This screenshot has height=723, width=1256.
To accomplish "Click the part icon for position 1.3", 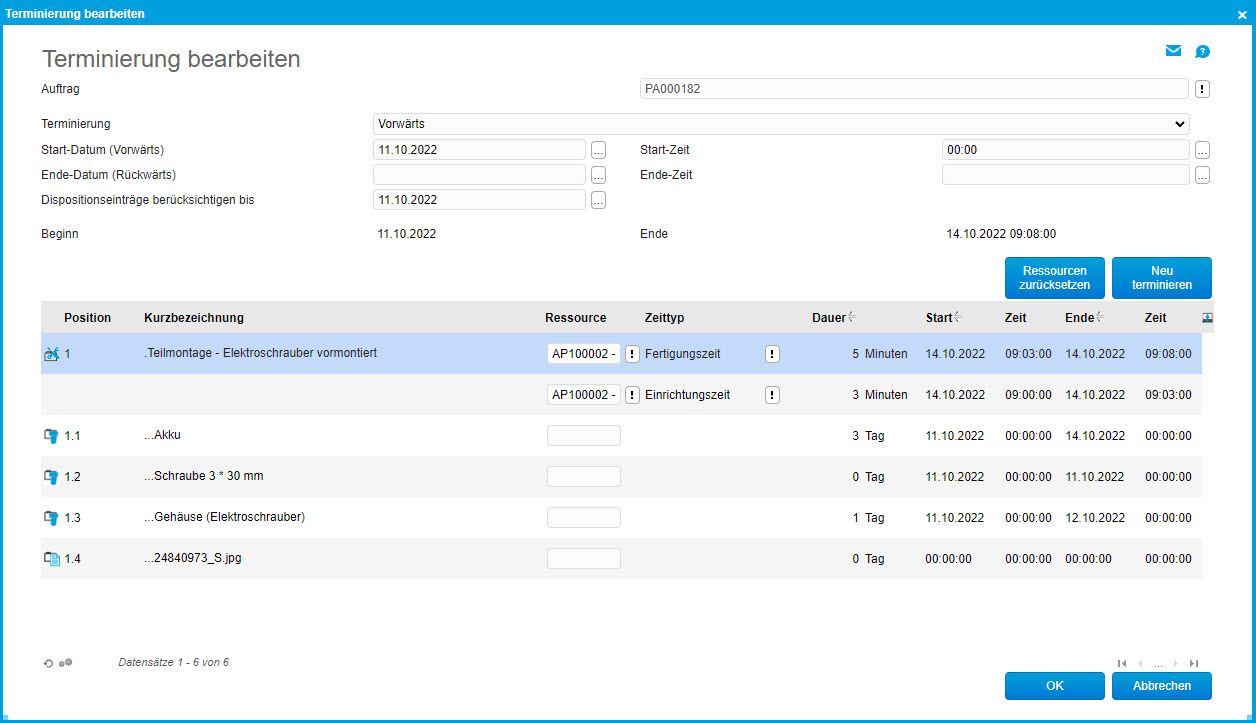I will coord(52,518).
